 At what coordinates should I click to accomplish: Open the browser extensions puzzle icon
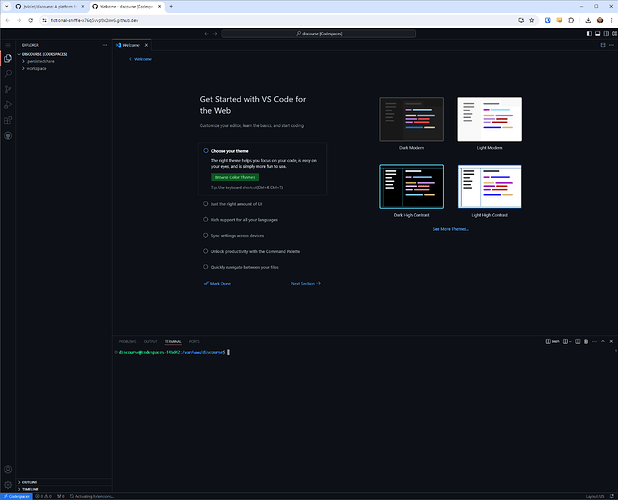pos(571,20)
